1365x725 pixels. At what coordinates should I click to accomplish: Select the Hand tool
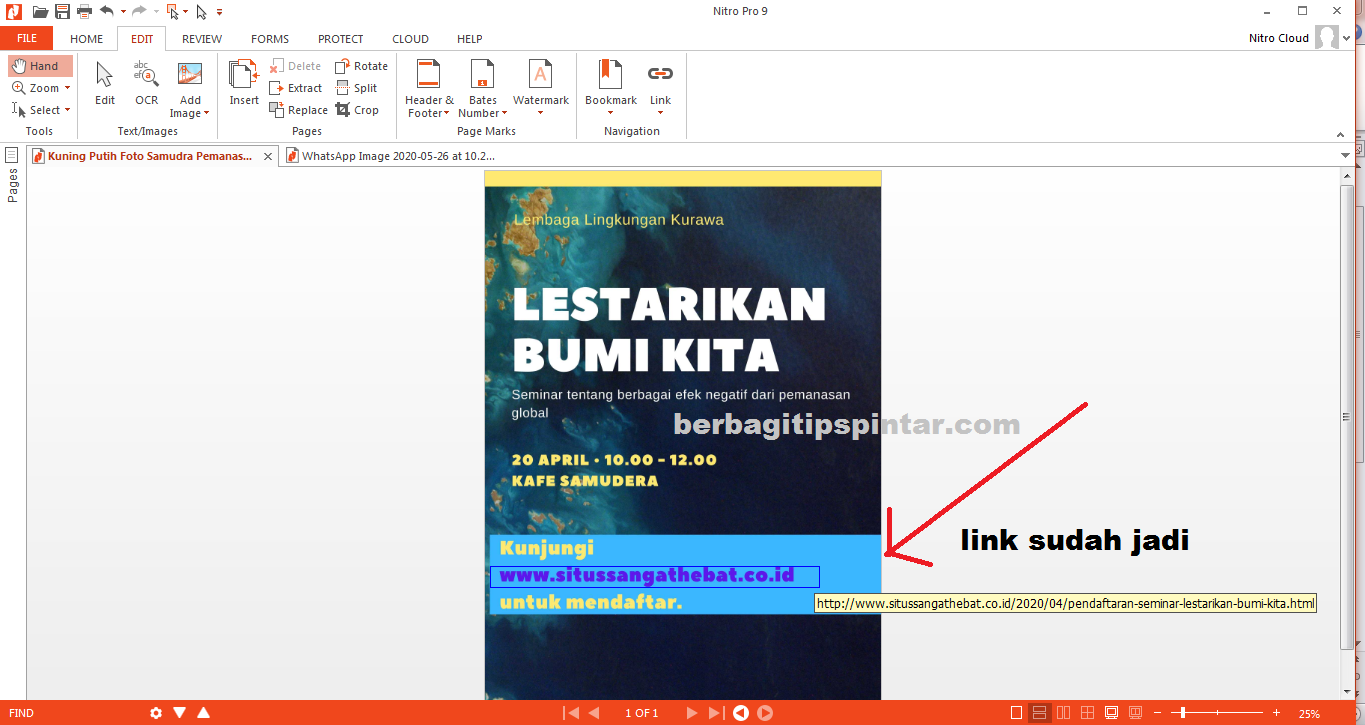coord(40,65)
